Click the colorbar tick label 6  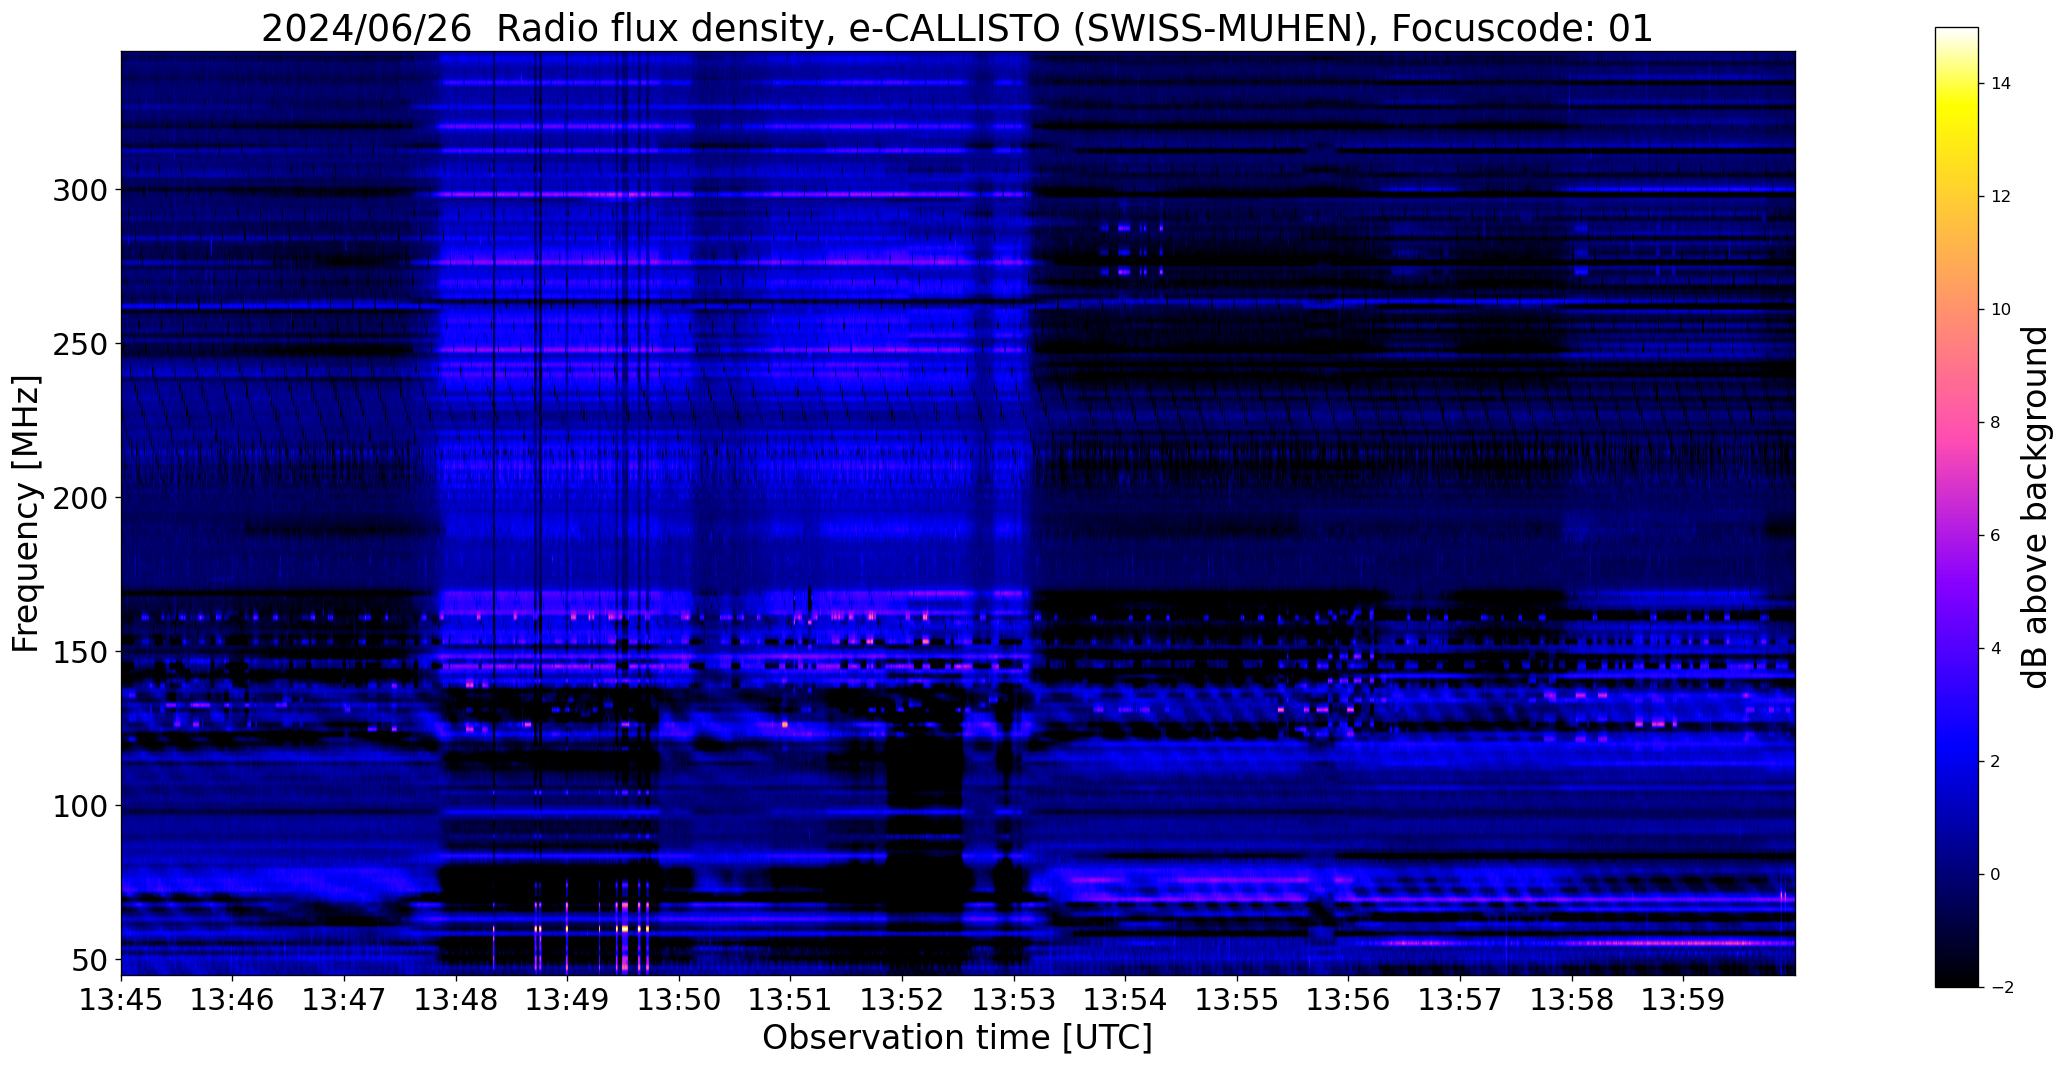(x=1996, y=536)
